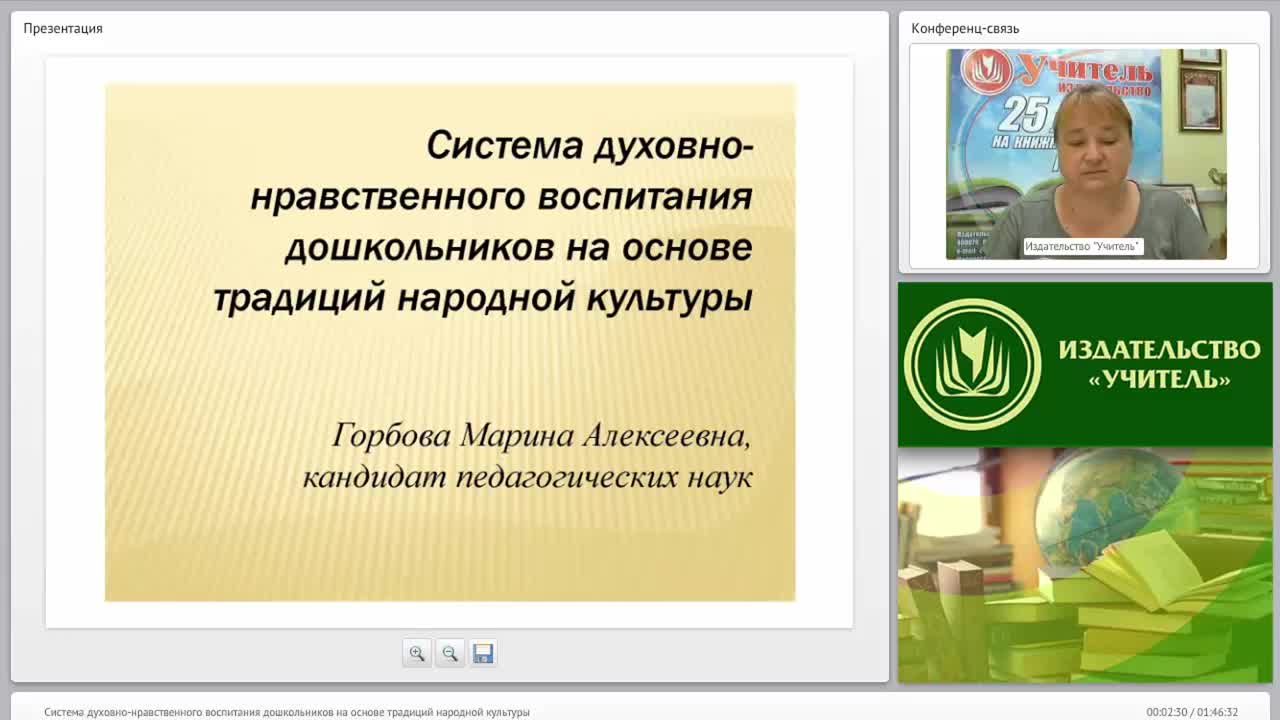This screenshot has height=720, width=1280.
Task: Click the Конференц-связь panel header
Action: click(965, 28)
